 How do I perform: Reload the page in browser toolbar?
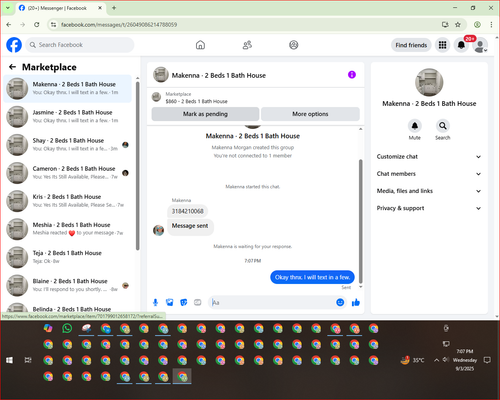tap(37, 24)
